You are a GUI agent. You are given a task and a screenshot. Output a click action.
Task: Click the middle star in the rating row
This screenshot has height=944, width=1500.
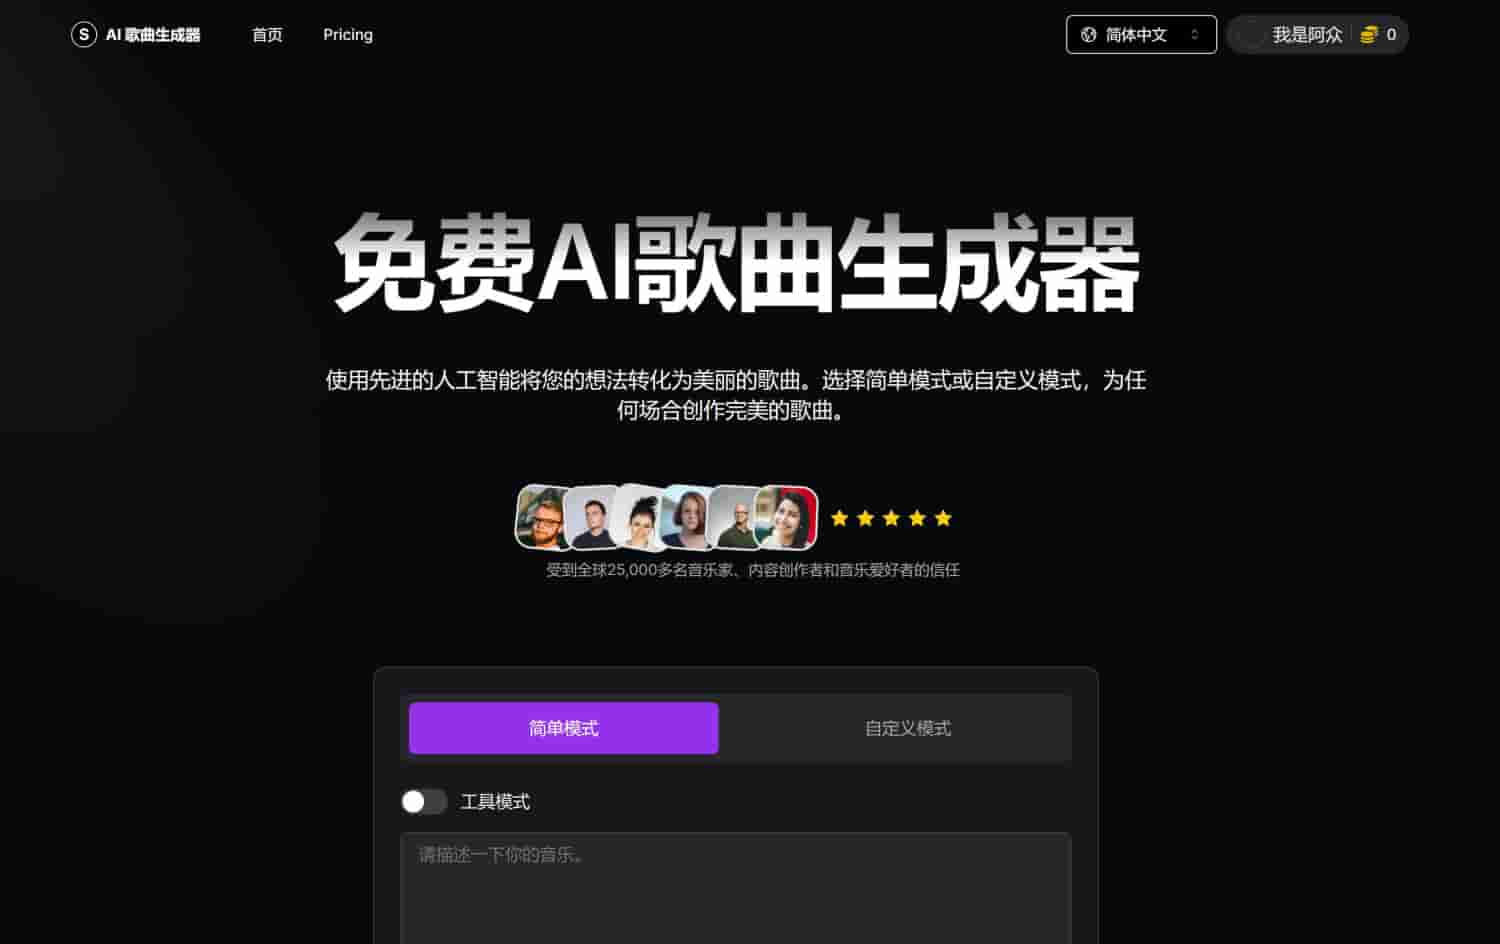tap(892, 517)
